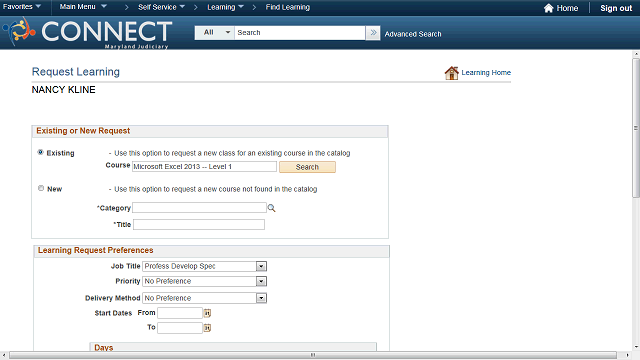Click the Learning Home house icon
The image size is (640, 360).
pos(451,73)
